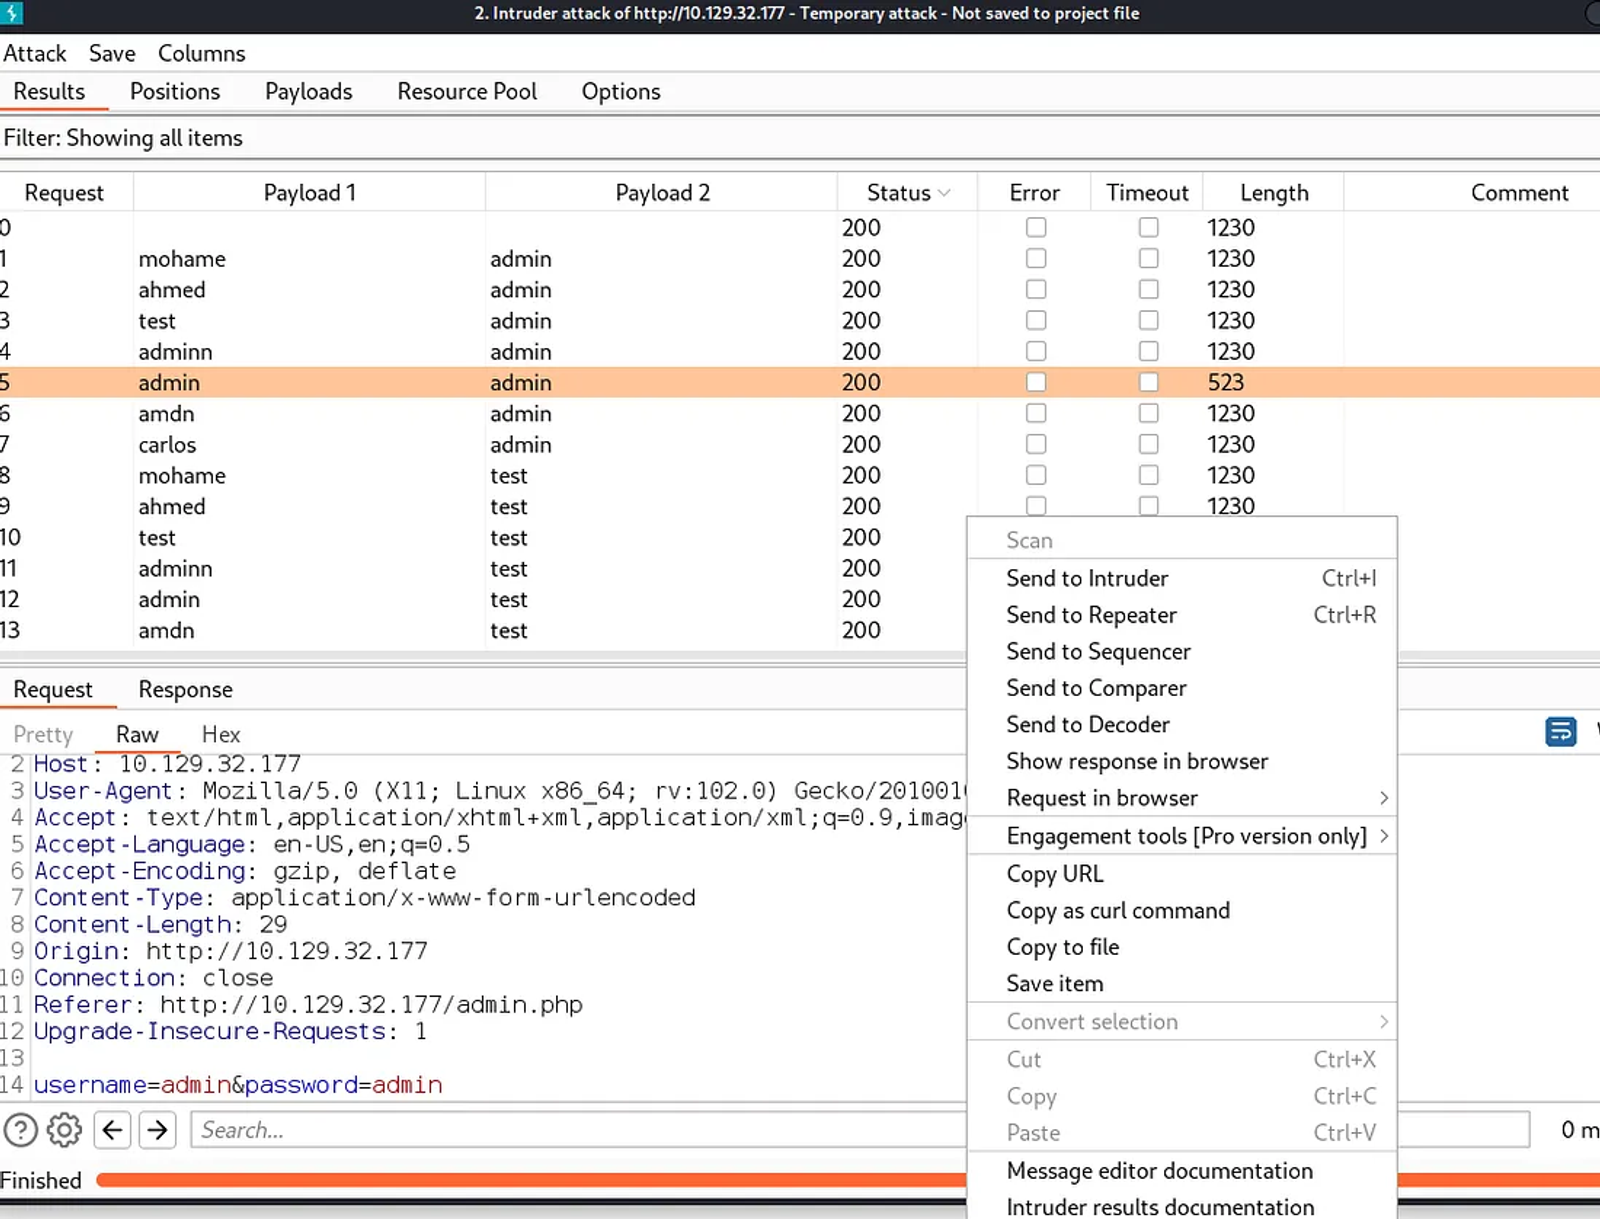Toggle Error checkbox for request 8
This screenshot has height=1219, width=1600.
point(1036,475)
